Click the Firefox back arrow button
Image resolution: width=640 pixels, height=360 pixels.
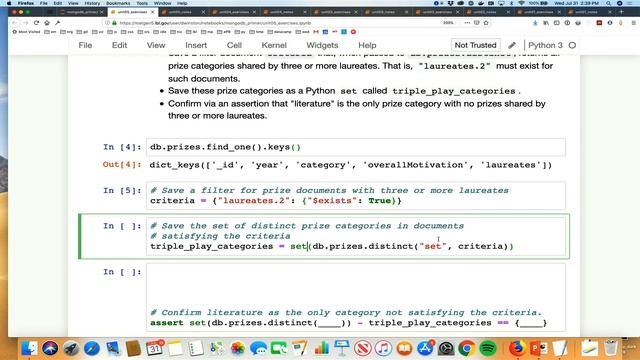15,23
